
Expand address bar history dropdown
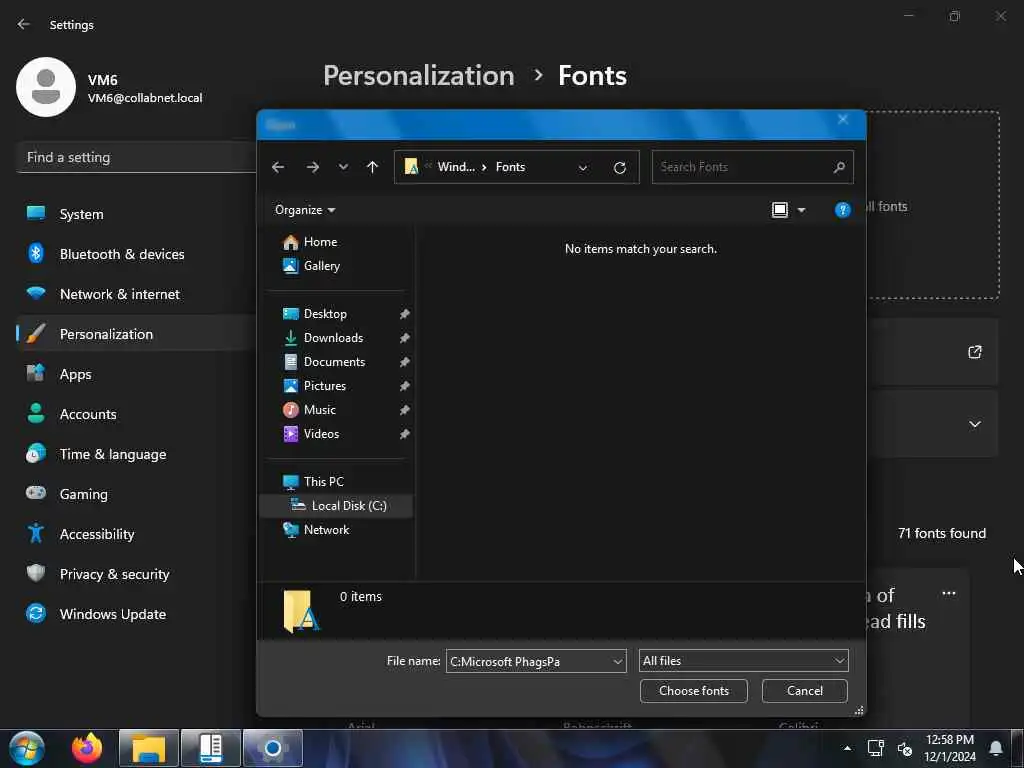[x=583, y=168]
